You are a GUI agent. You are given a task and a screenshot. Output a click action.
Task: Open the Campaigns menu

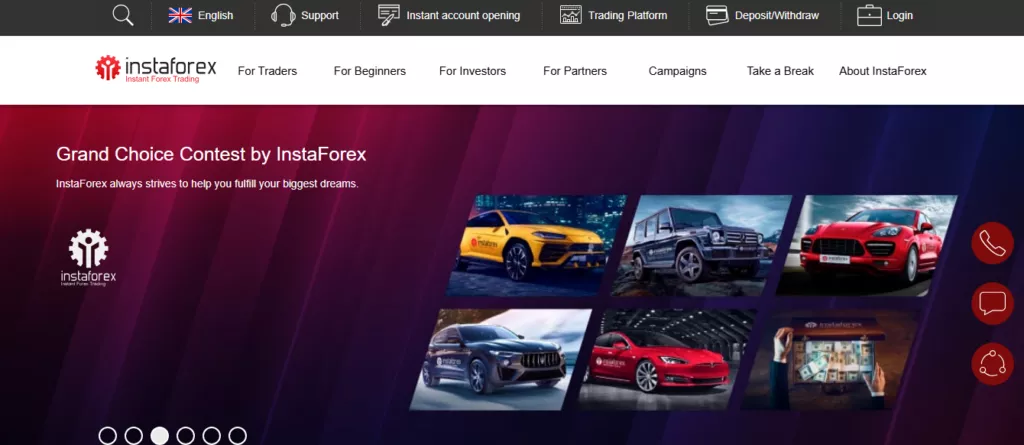pos(677,71)
